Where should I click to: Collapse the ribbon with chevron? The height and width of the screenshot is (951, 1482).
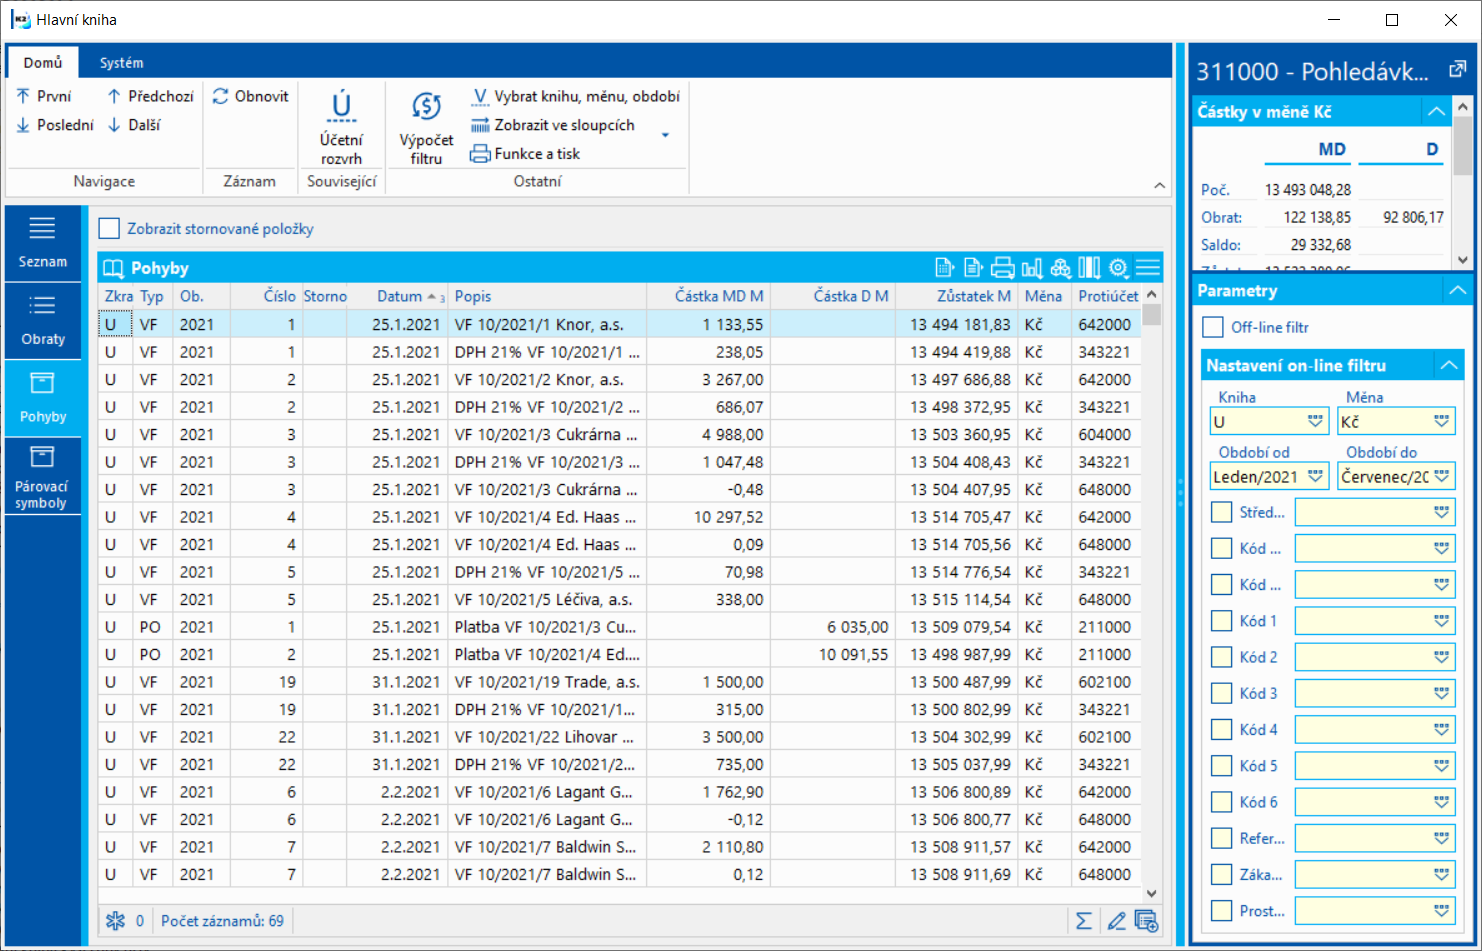pyautogui.click(x=1159, y=185)
